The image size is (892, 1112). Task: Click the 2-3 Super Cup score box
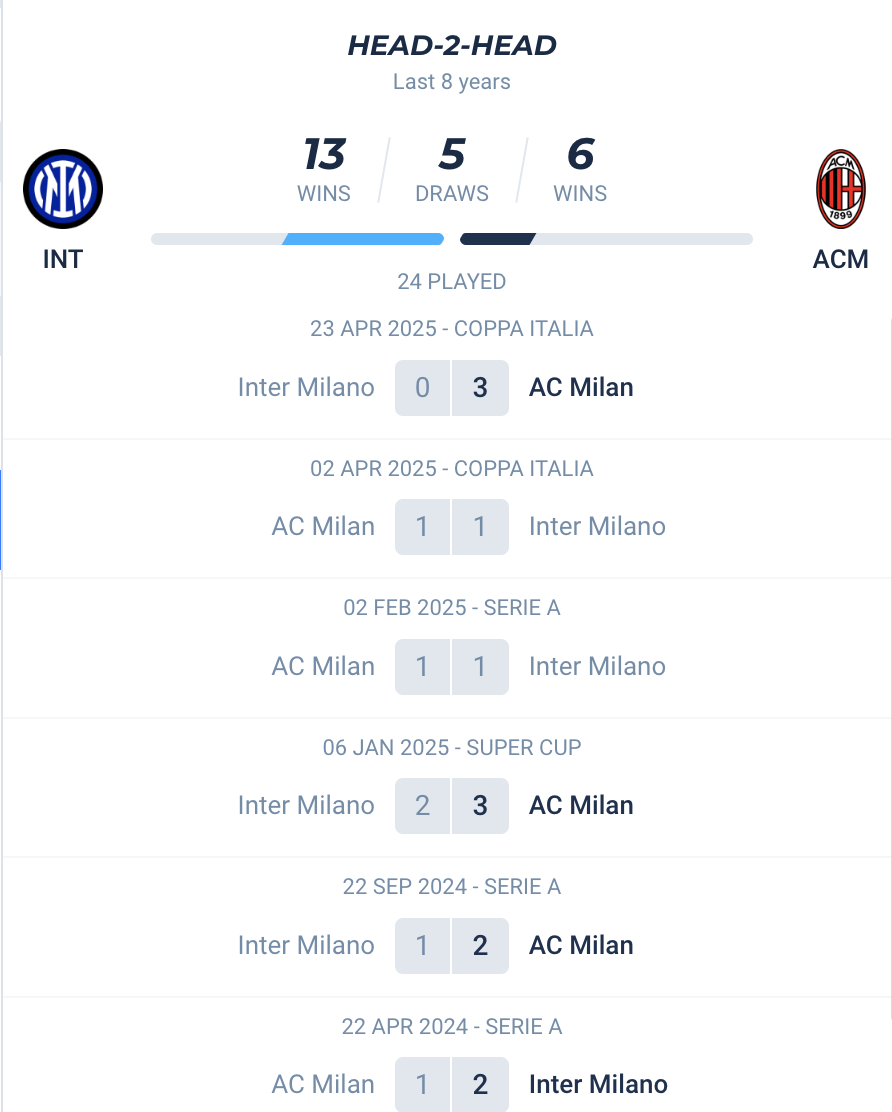(x=452, y=806)
